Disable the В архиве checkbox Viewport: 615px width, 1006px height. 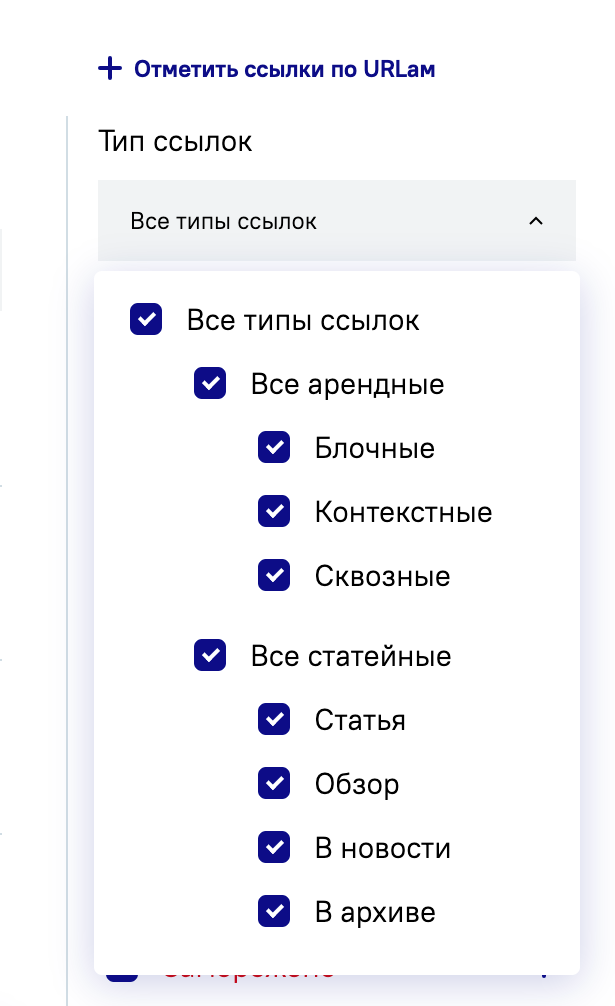coord(274,912)
